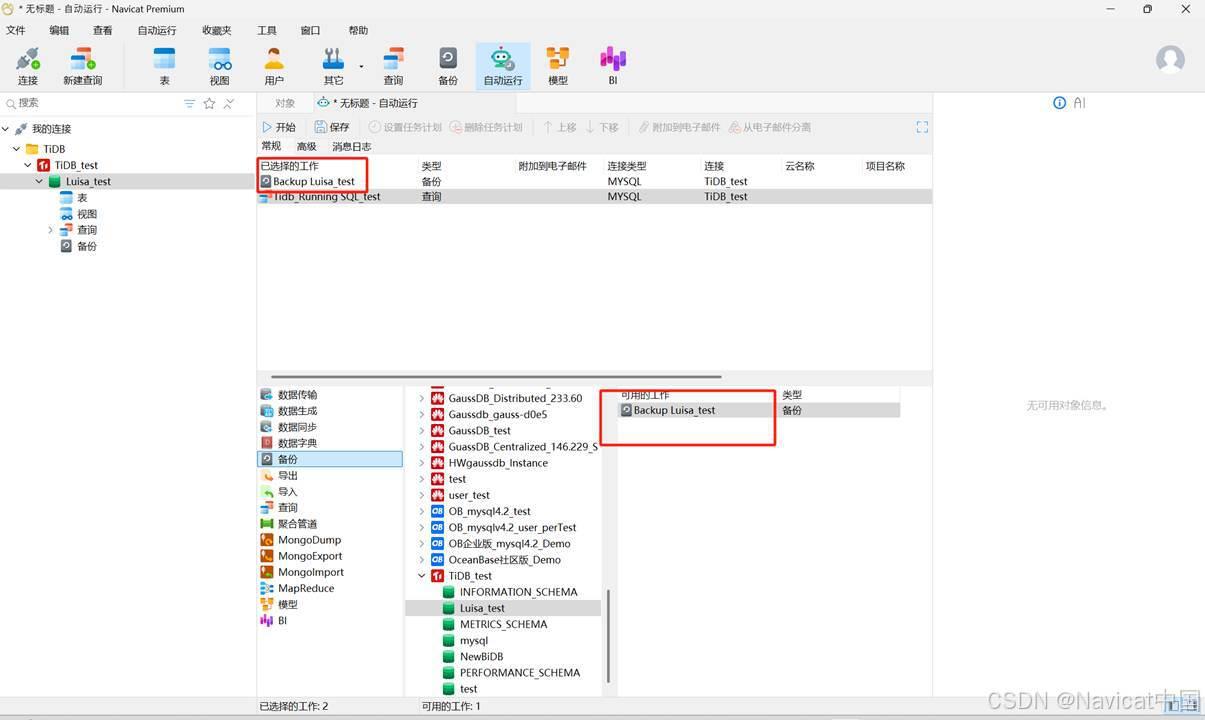The image size is (1205, 720).
Task: Expand GaussDB_Distributed_233.60 in the connection list
Action: [422, 398]
